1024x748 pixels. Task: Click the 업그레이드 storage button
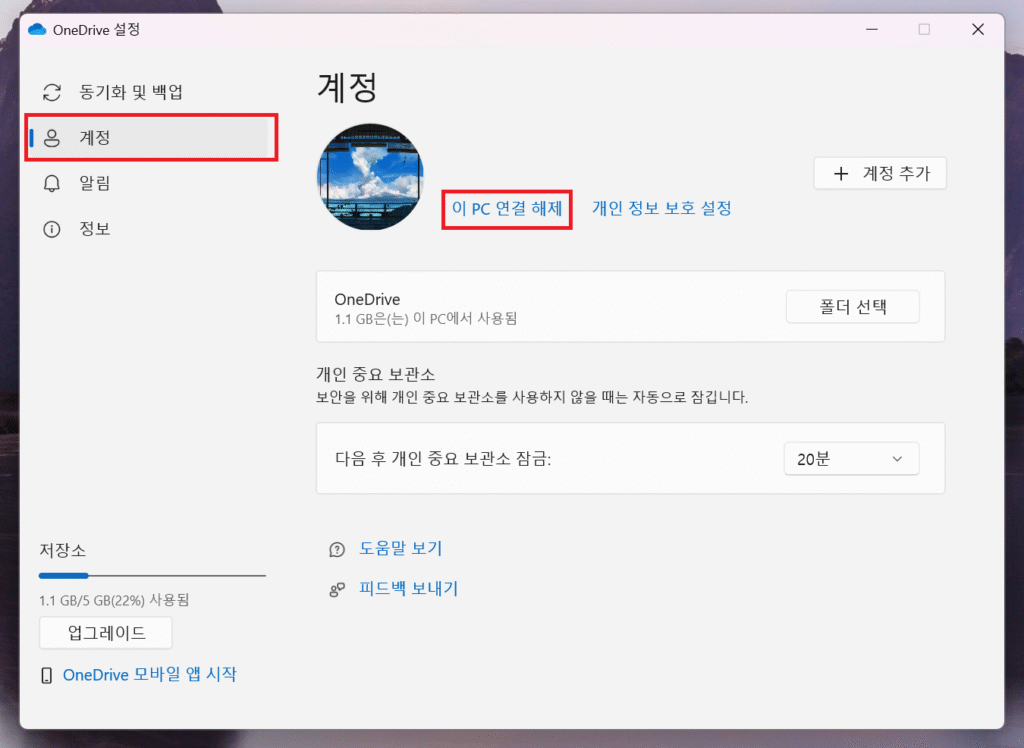(106, 633)
